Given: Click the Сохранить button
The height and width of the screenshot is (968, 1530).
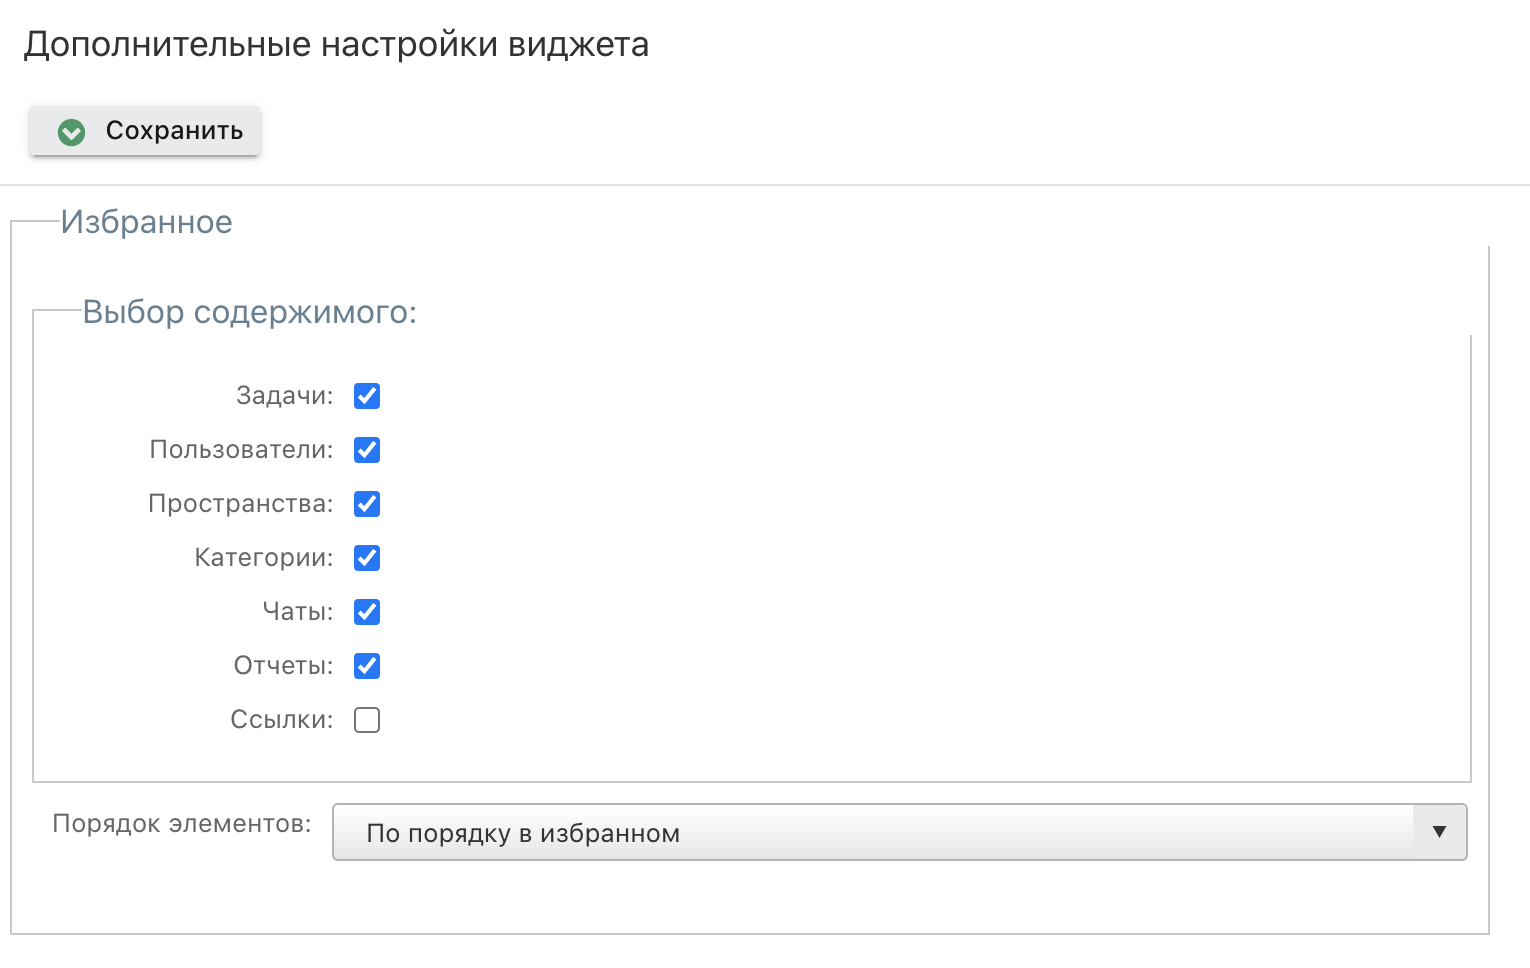Looking at the screenshot, I should pos(145,131).
